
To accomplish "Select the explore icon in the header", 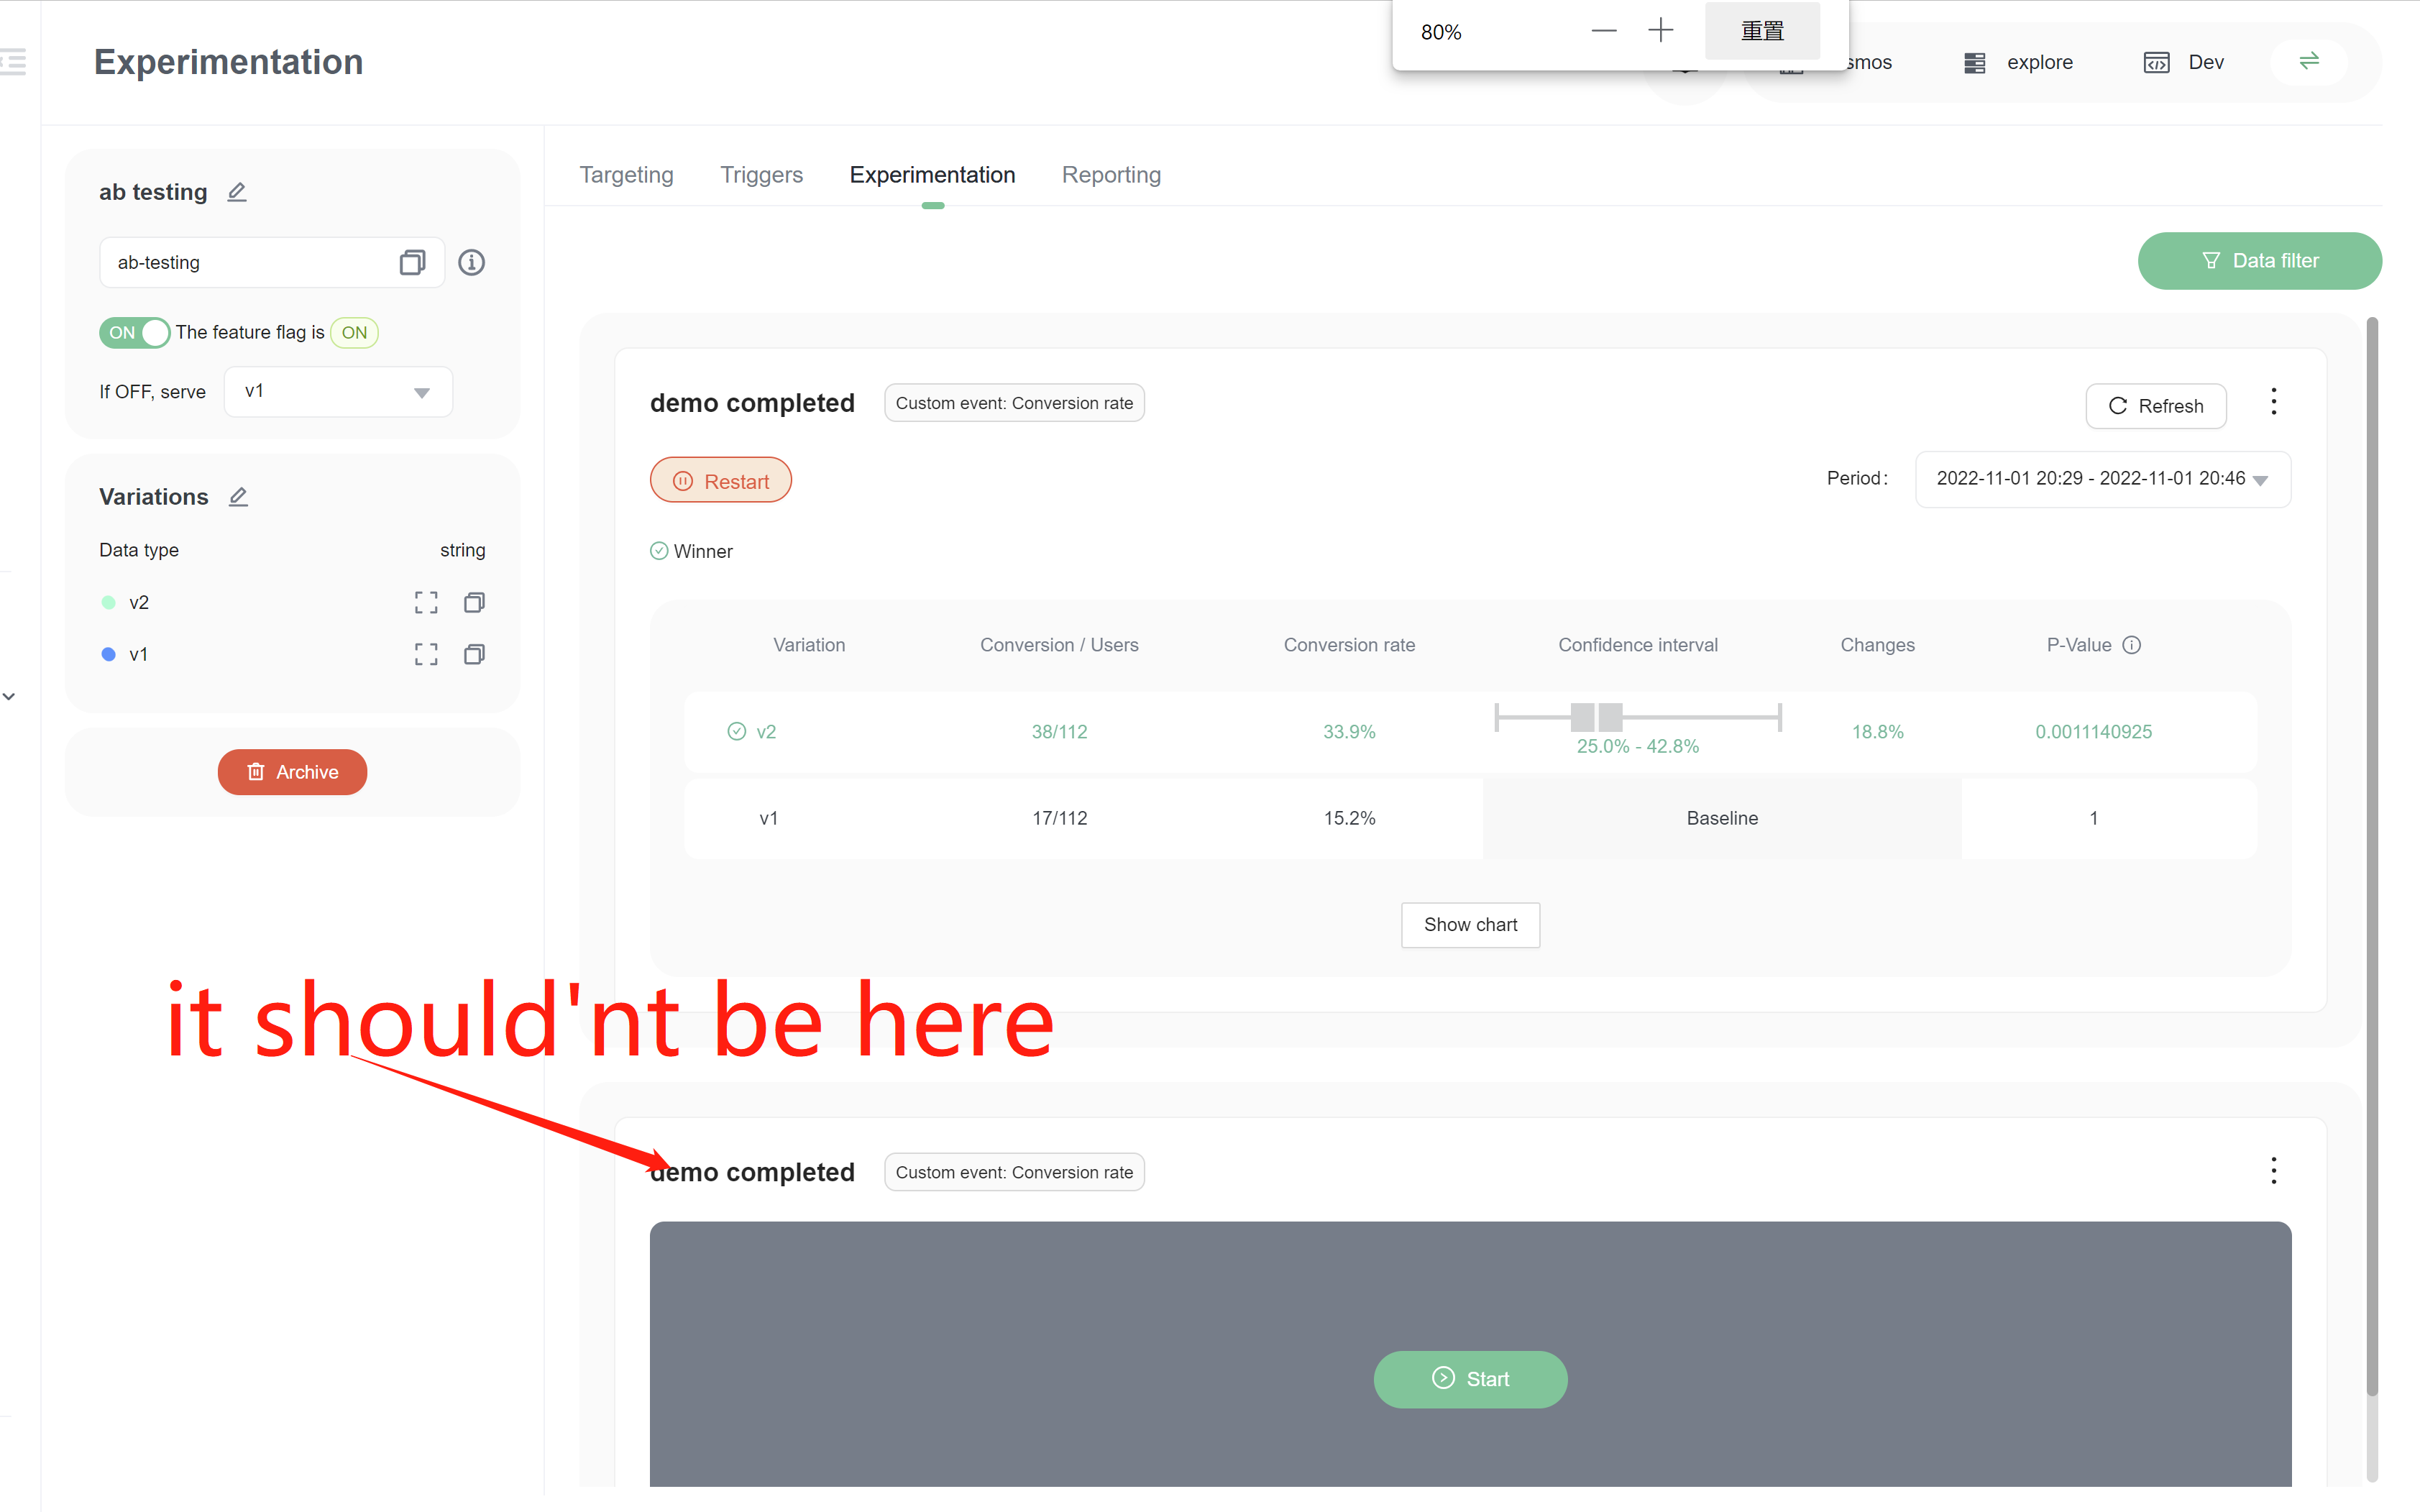I will pyautogui.click(x=1974, y=62).
